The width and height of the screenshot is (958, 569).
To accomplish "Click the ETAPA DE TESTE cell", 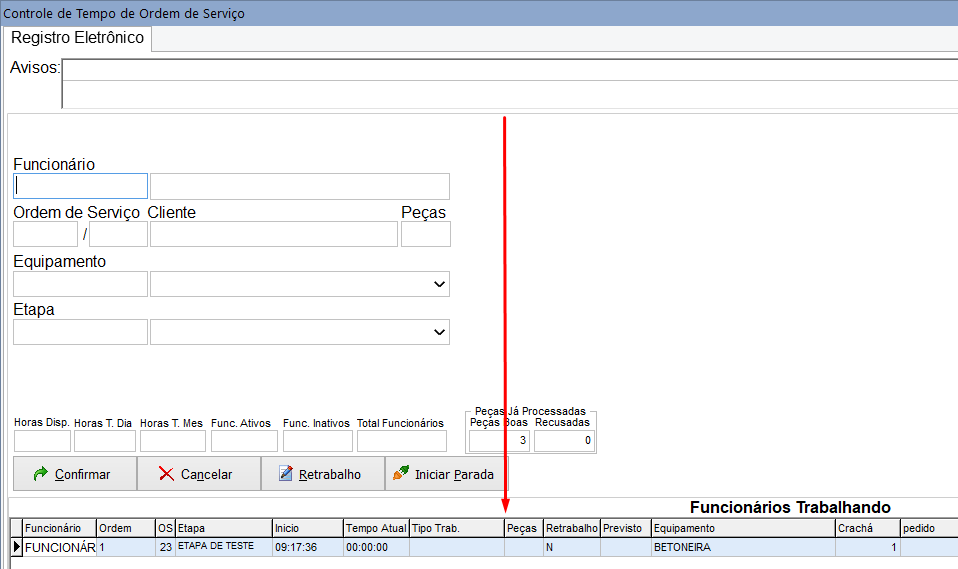I will 224,547.
